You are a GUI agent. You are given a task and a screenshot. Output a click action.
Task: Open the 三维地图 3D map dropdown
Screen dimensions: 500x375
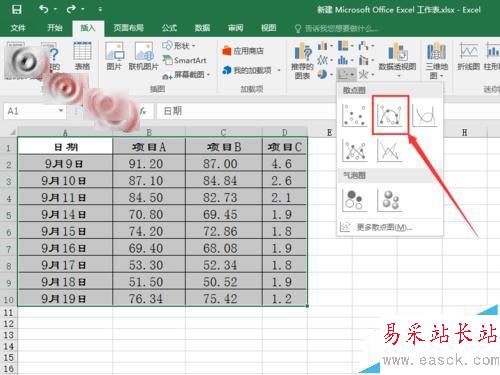(436, 61)
